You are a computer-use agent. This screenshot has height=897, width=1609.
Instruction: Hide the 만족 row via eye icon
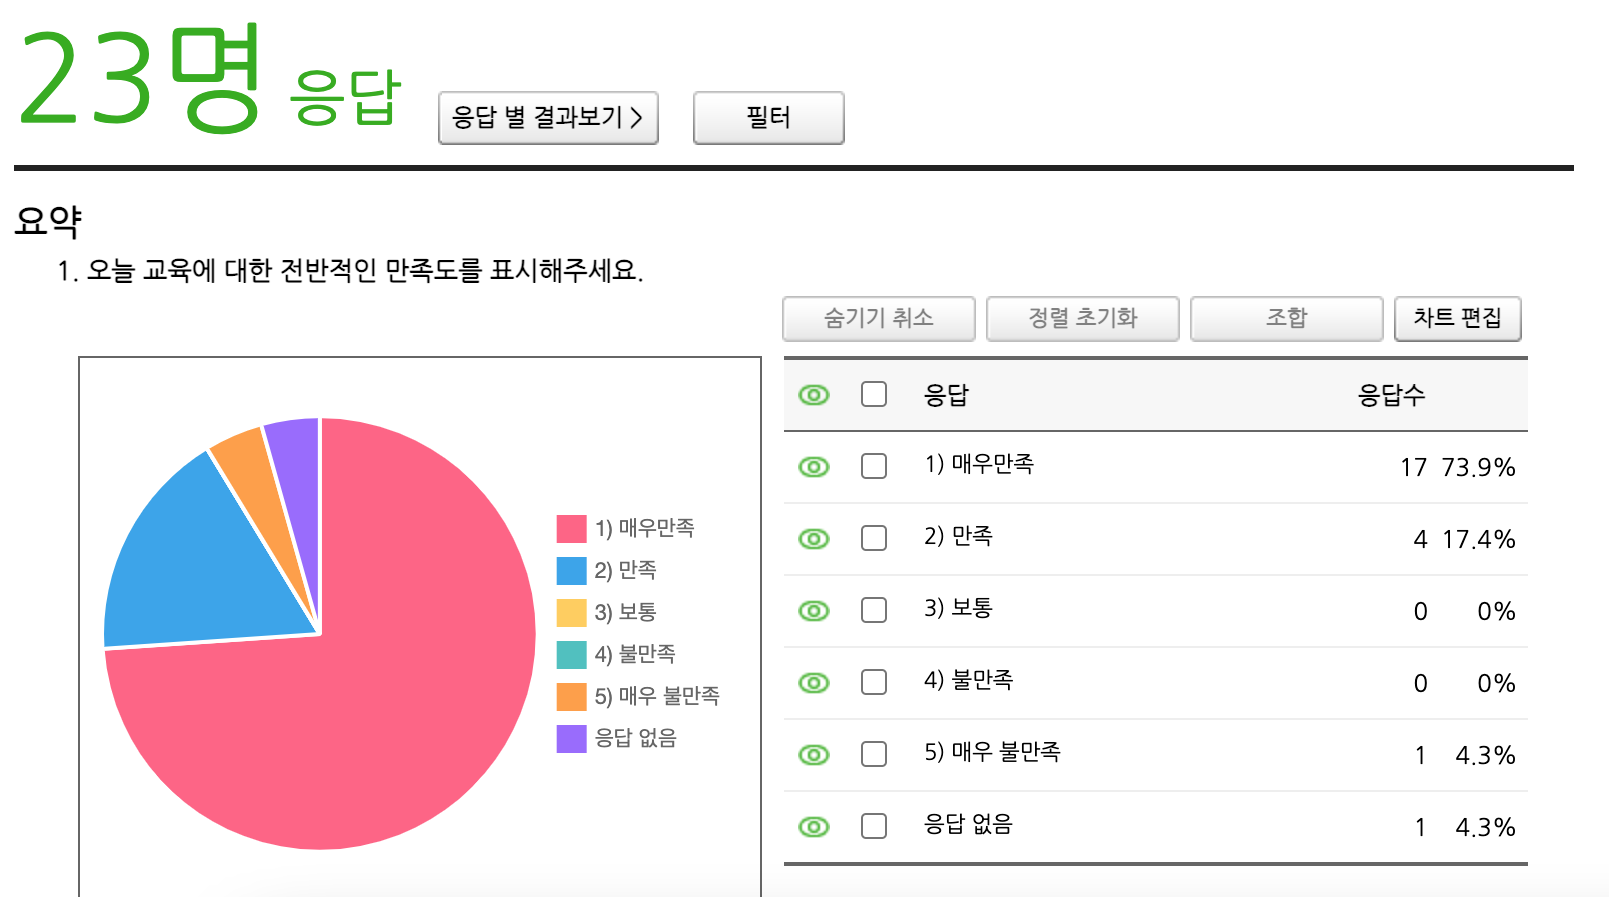click(814, 539)
